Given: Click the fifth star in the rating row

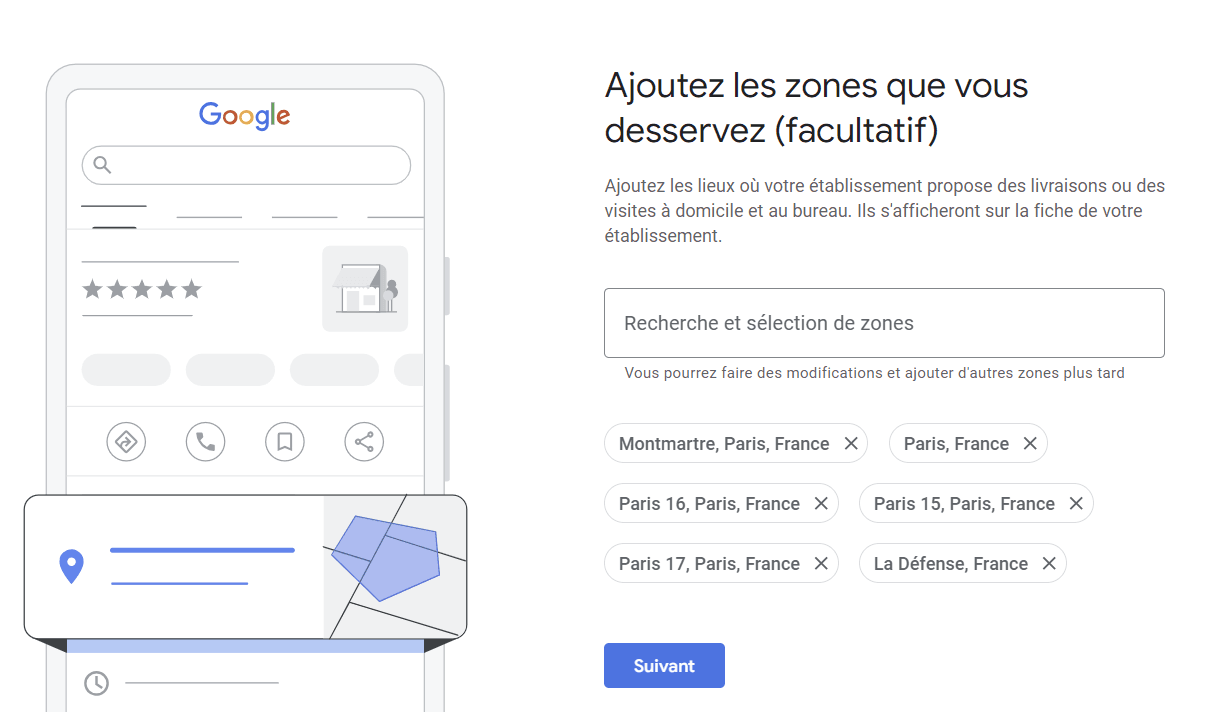Looking at the screenshot, I should [x=192, y=289].
